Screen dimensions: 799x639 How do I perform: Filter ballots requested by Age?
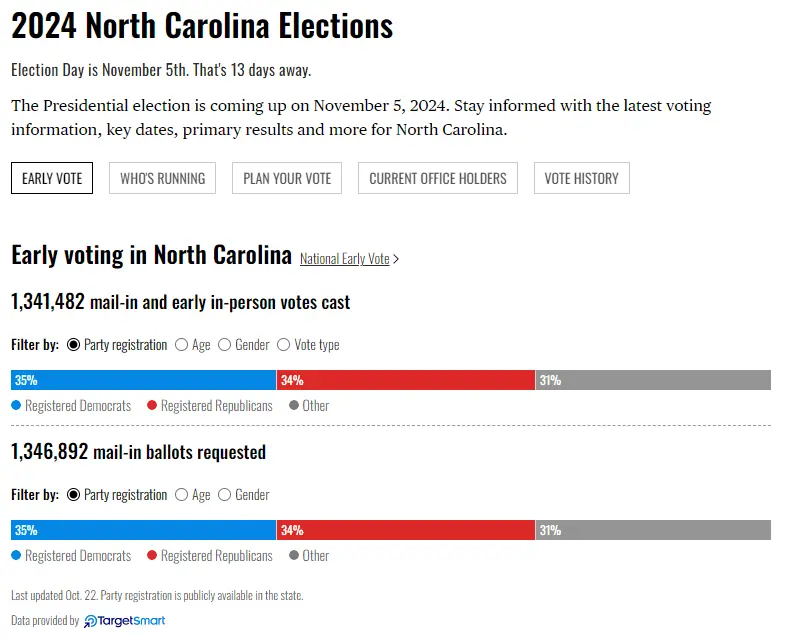181,495
